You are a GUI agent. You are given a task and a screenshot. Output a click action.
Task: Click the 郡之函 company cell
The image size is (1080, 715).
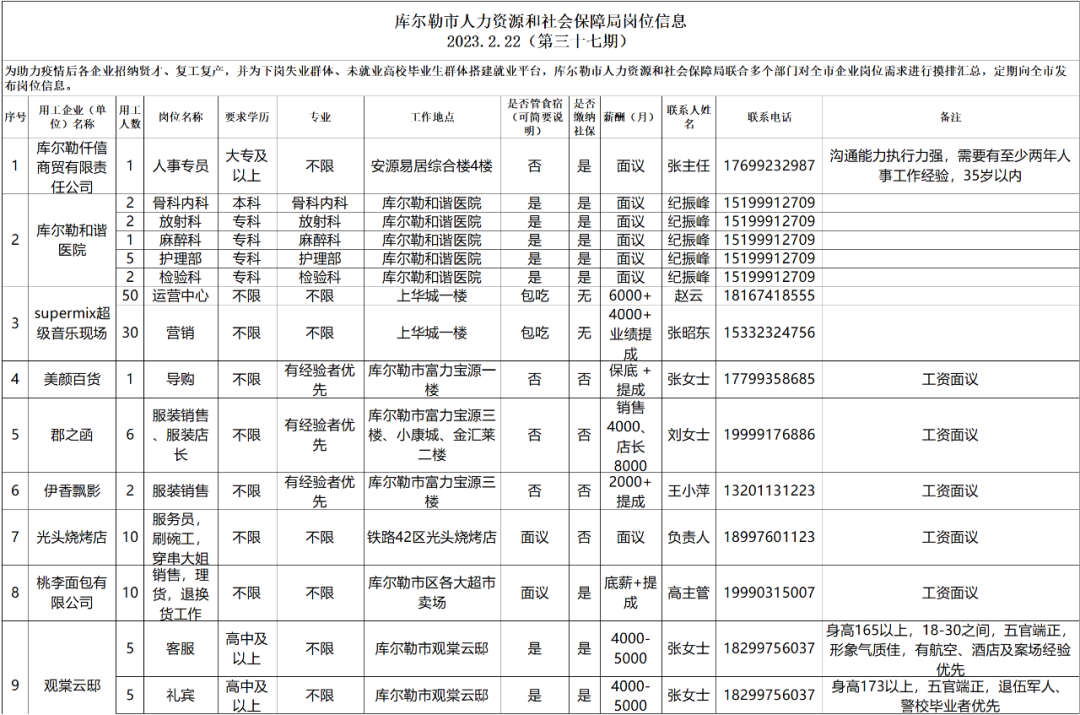[72, 435]
